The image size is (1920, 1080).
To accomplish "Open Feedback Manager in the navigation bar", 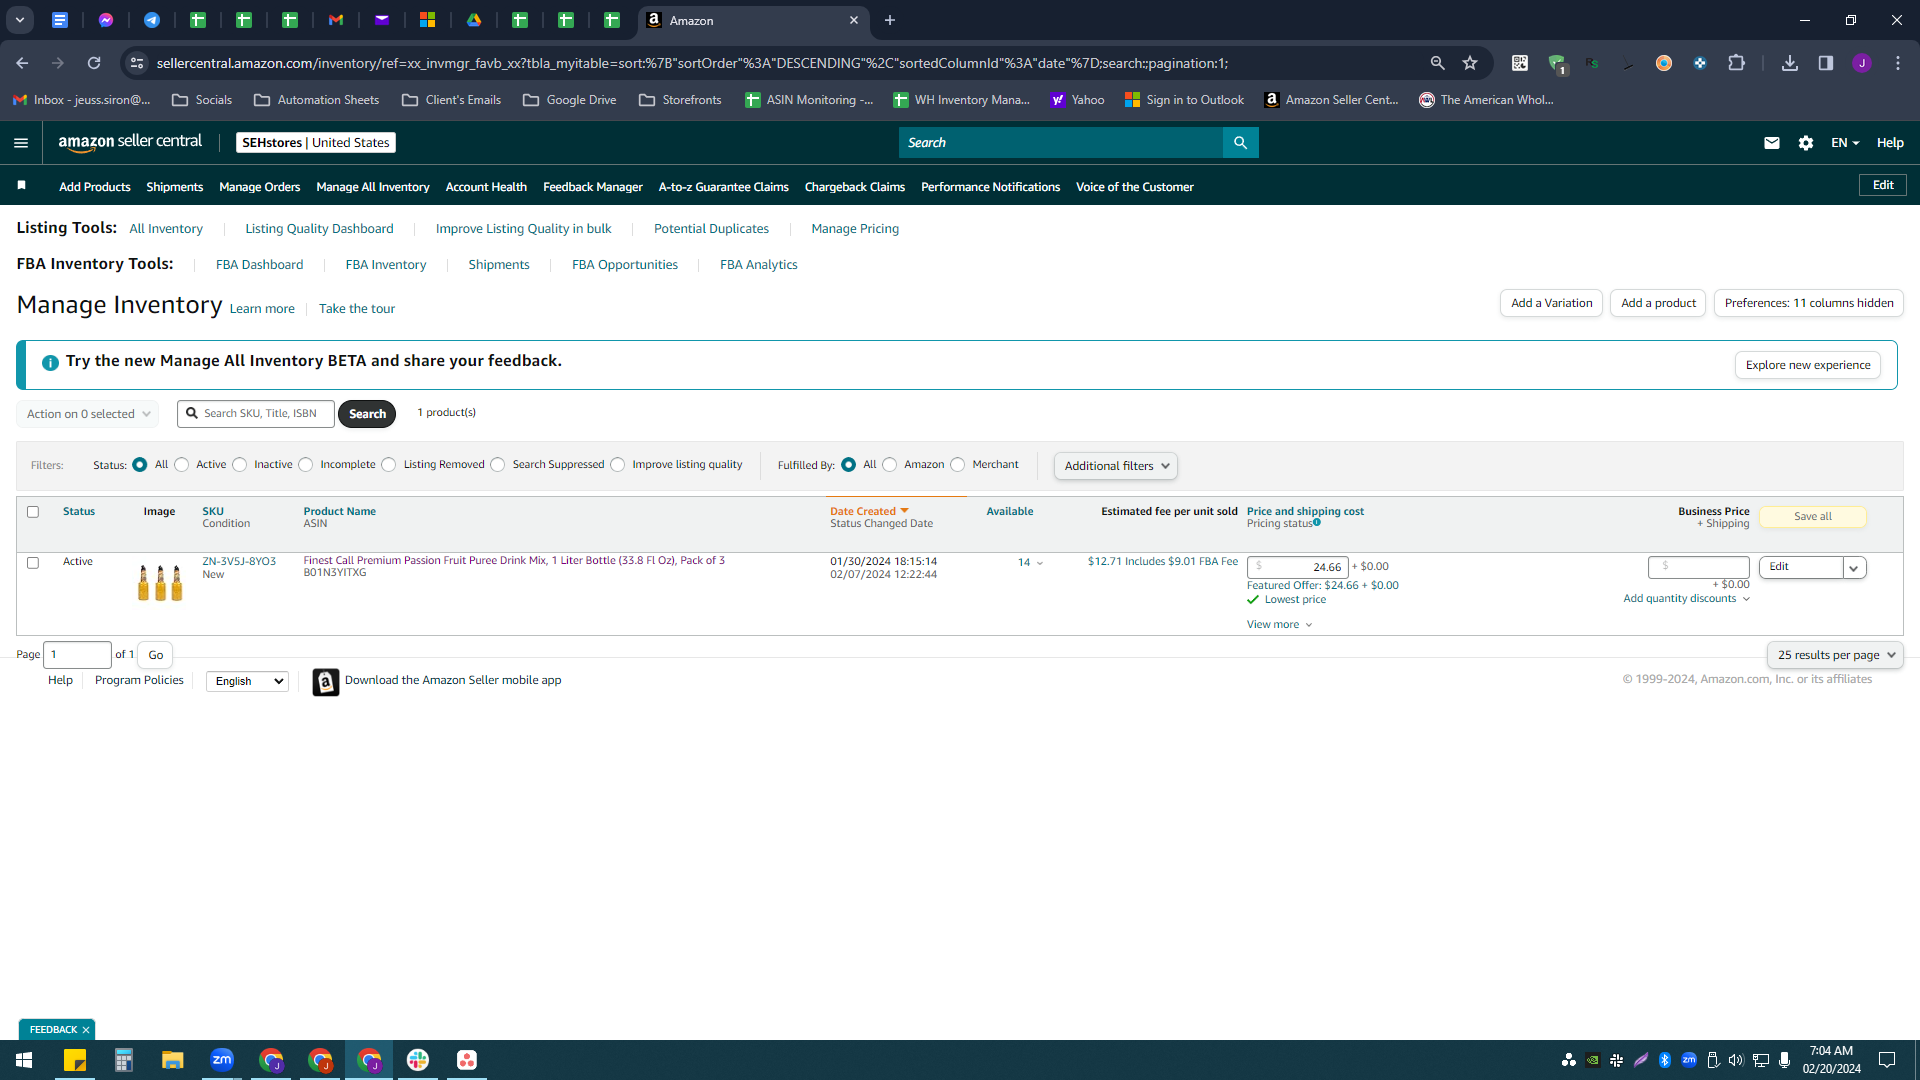I will pos(593,187).
